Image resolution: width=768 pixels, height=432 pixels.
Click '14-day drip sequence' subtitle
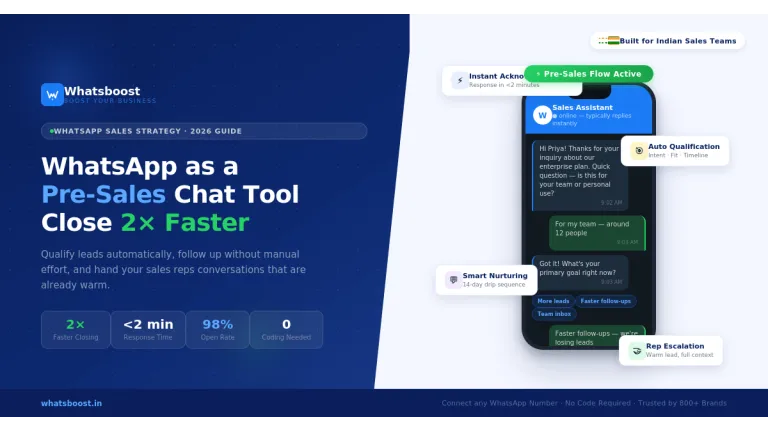[494, 285]
